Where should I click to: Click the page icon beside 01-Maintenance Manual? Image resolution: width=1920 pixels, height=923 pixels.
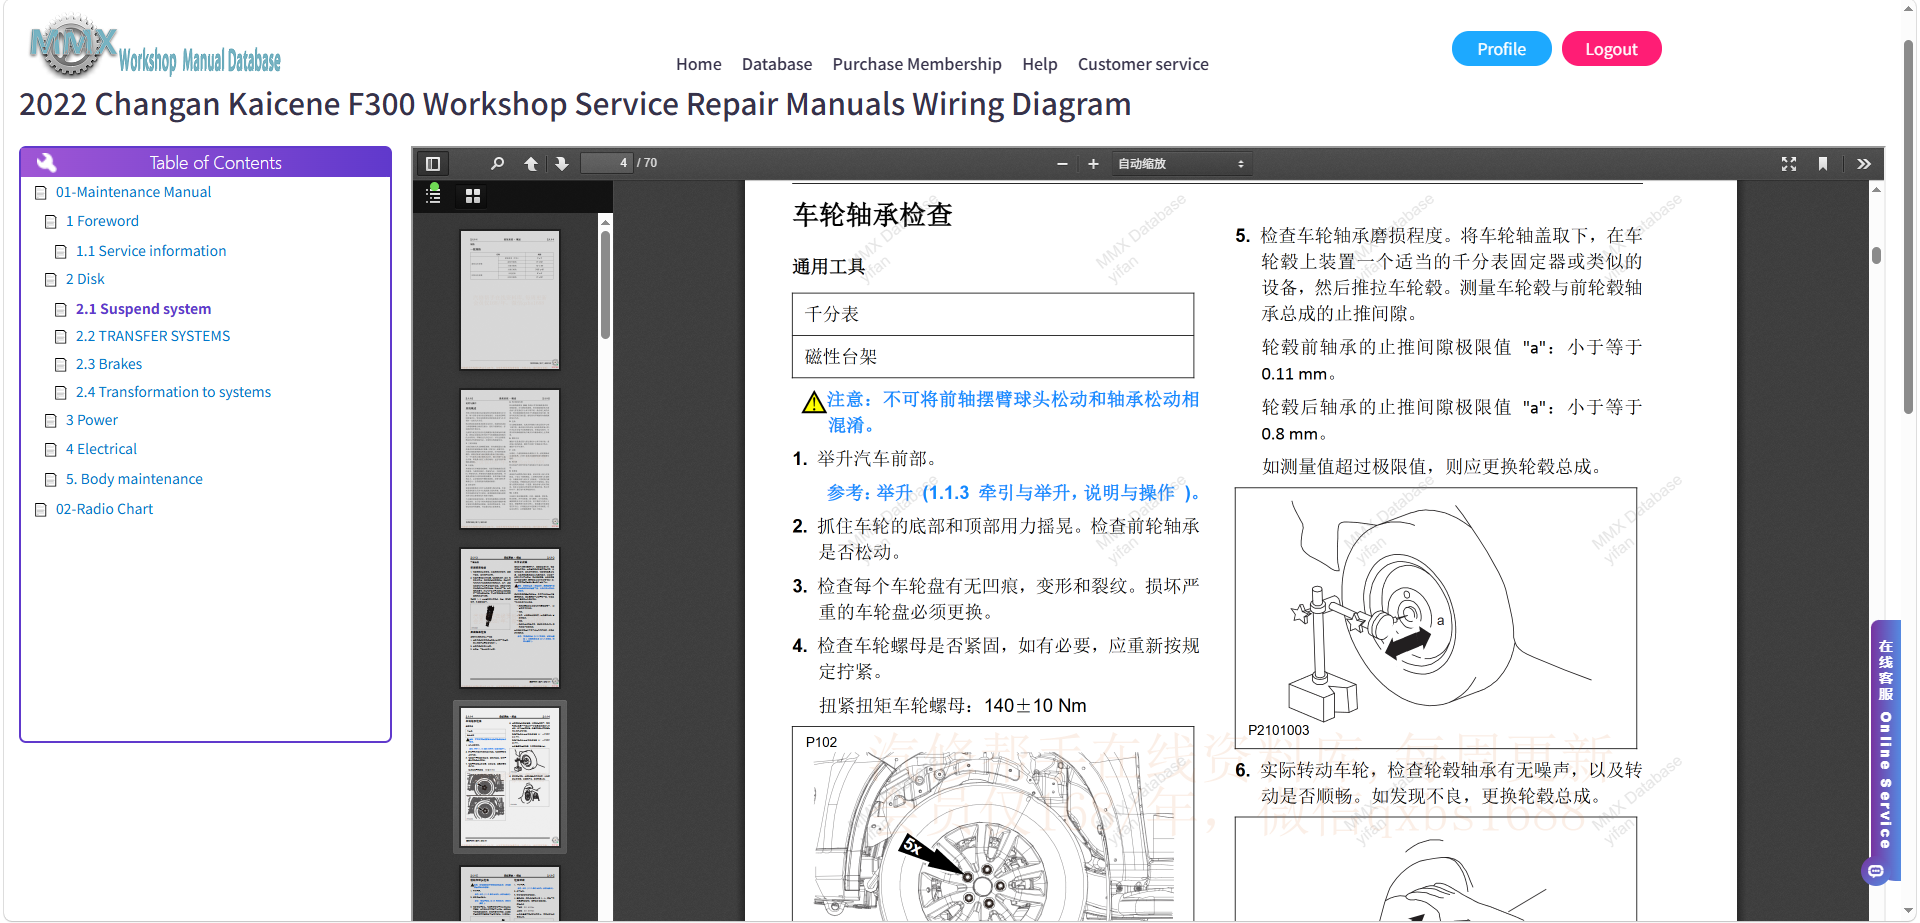tap(41, 193)
